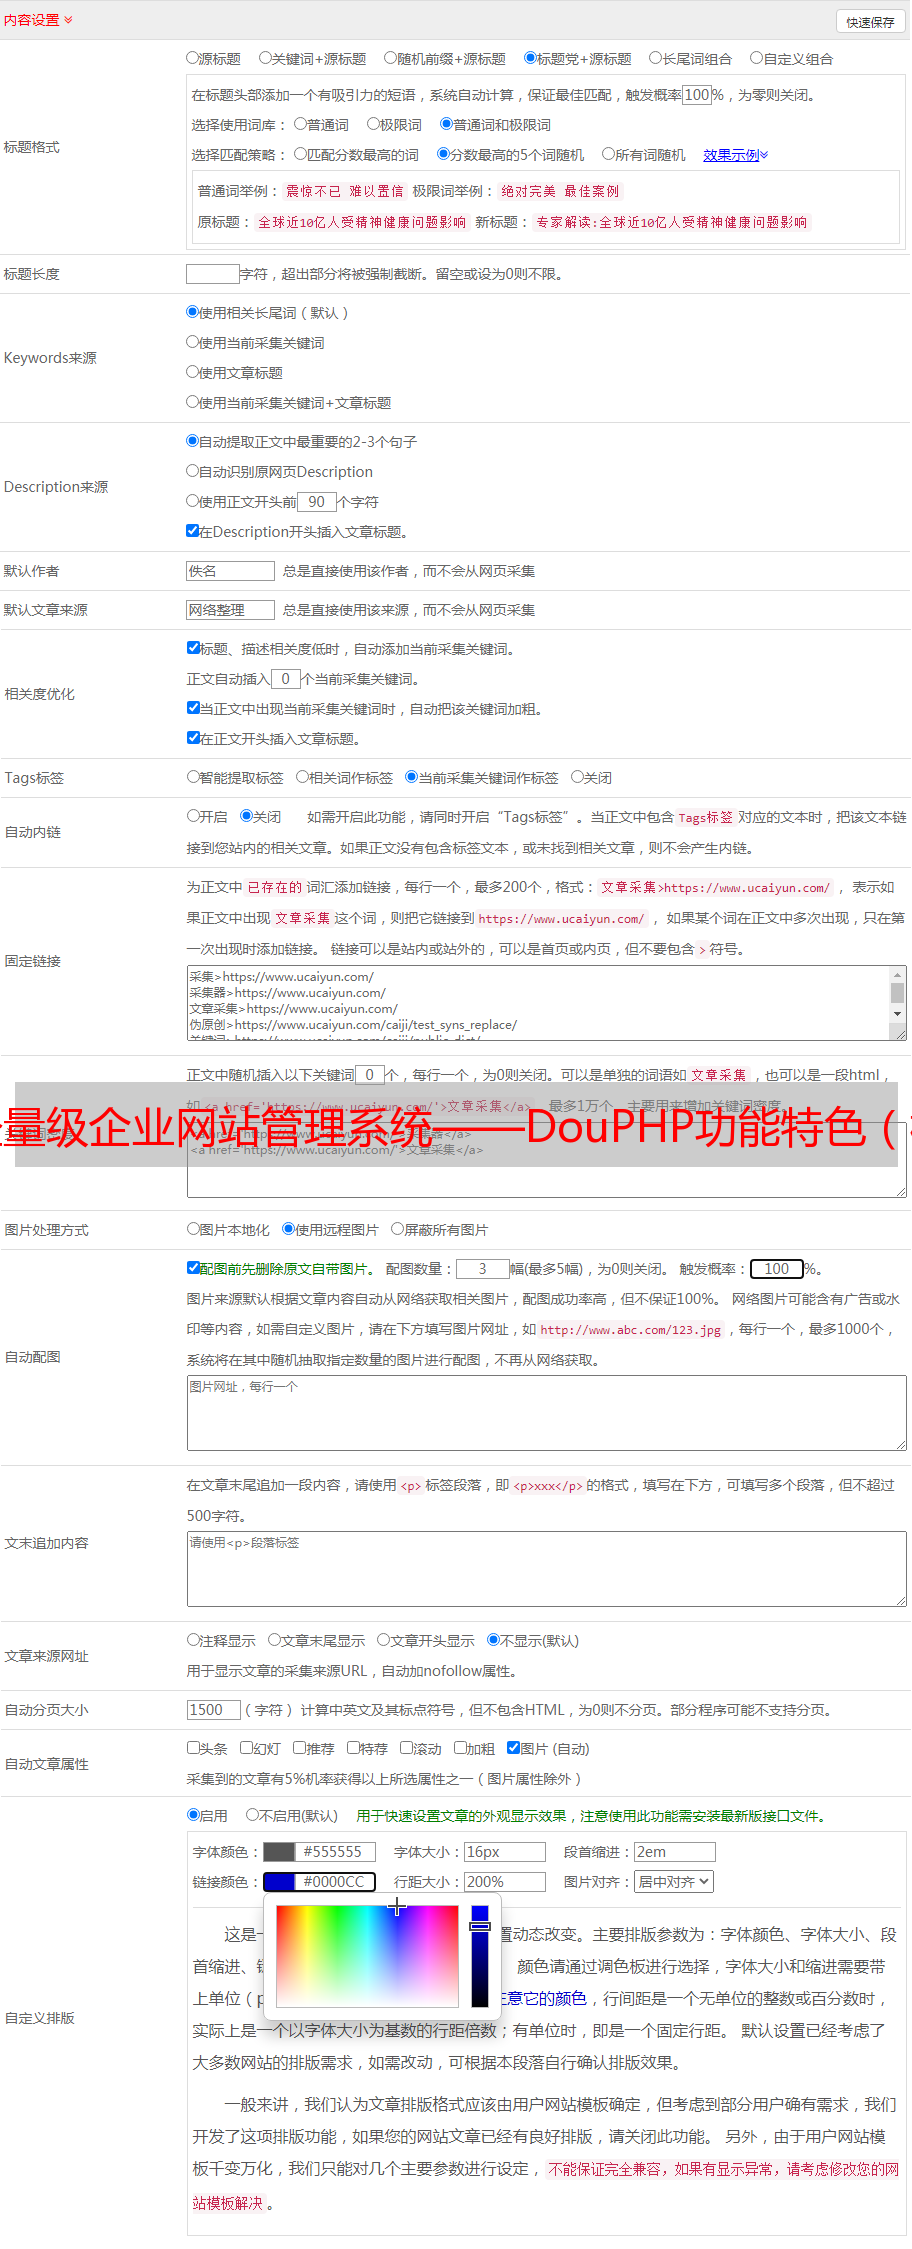Collapse the 内容设置 section header
The width and height of the screenshot is (912, 2249).
point(38,20)
